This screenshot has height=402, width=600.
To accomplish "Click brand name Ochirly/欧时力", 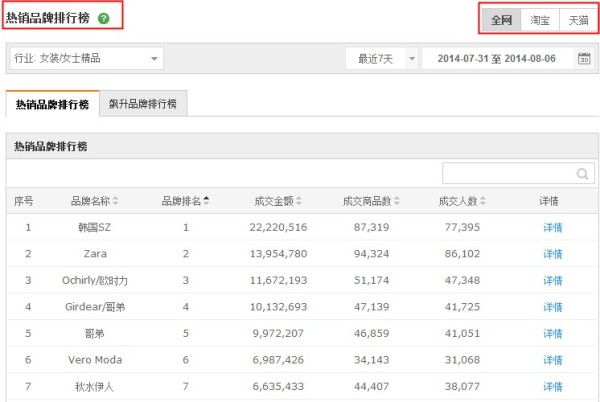I will pyautogui.click(x=95, y=281).
